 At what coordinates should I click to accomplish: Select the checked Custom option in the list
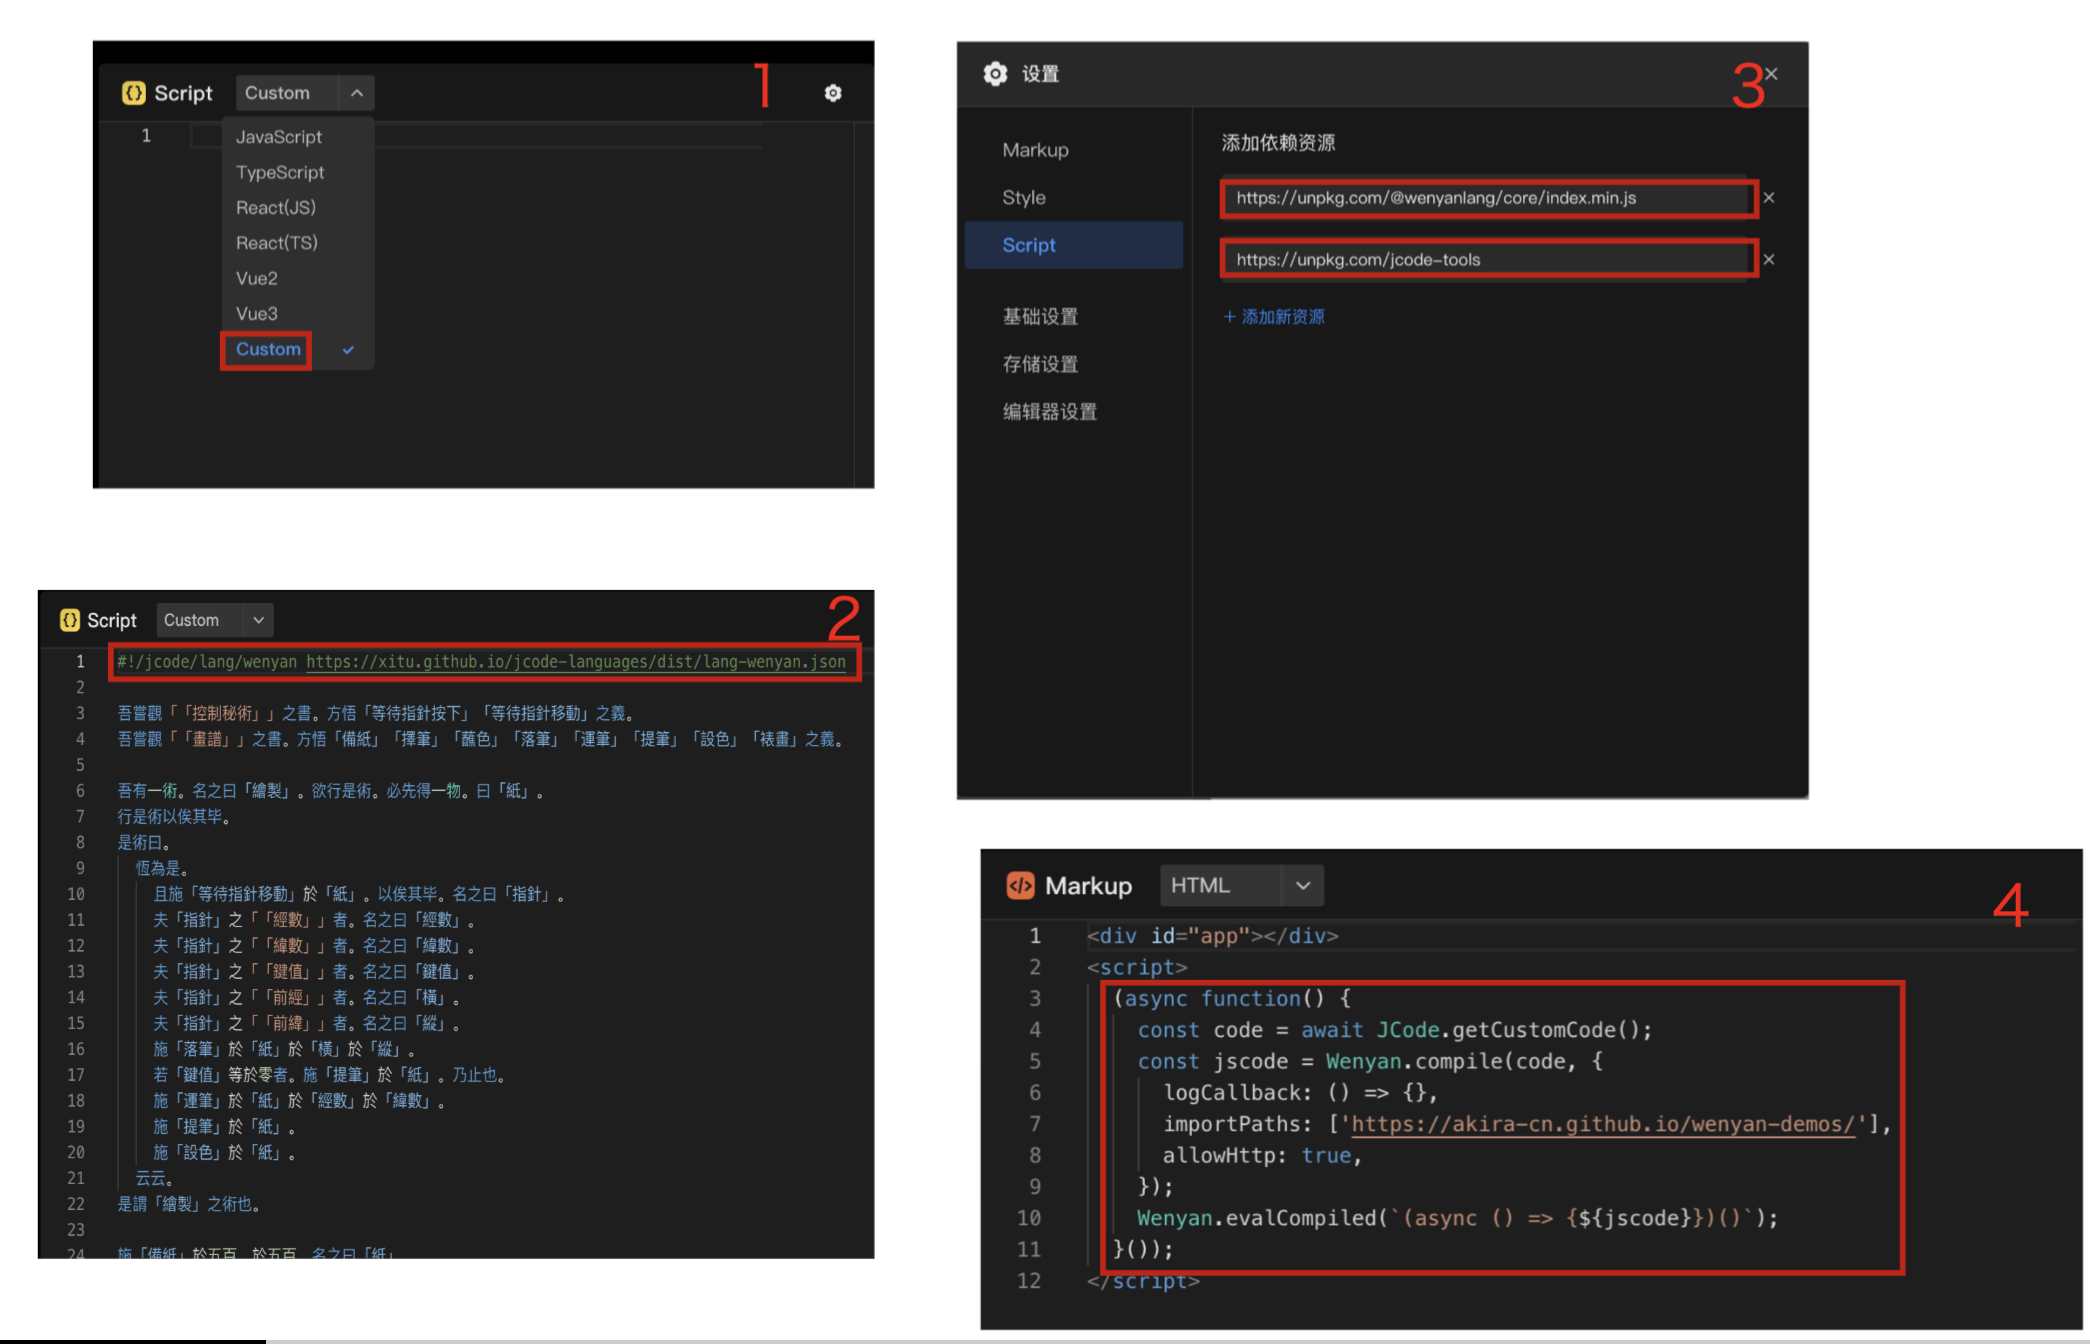tap(268, 350)
